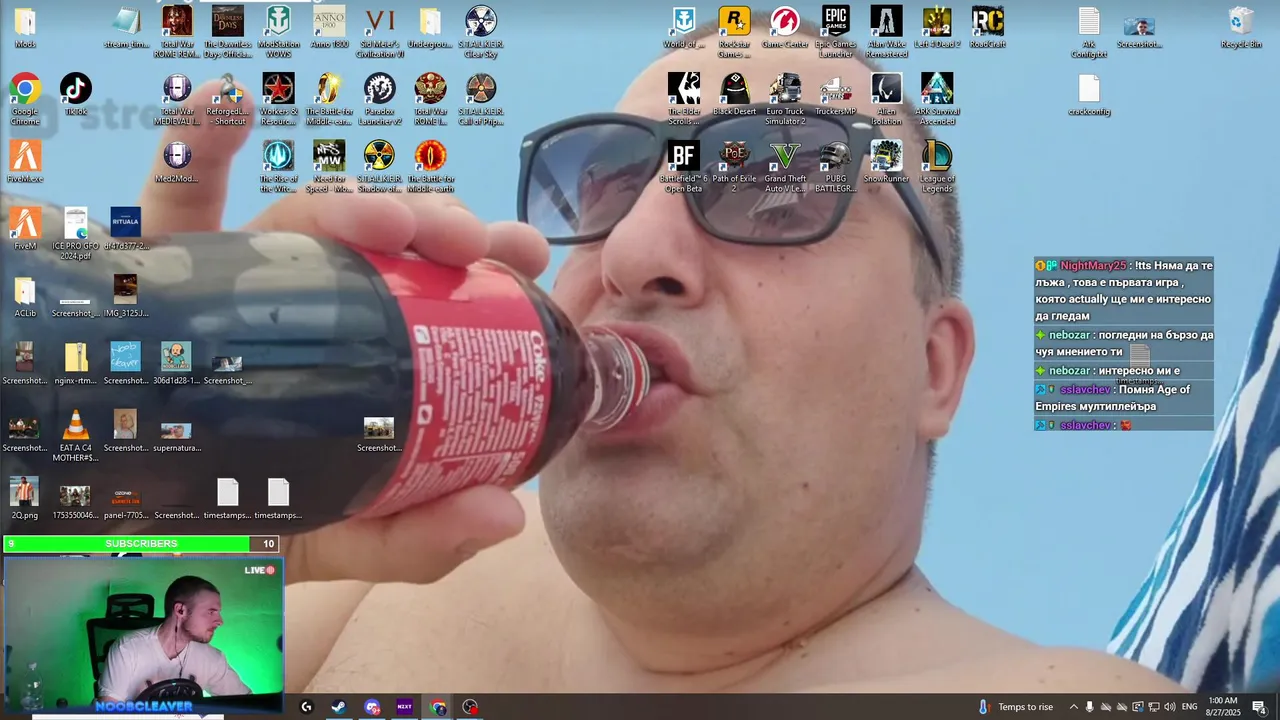Open the crackconfig file
Image resolution: width=1280 pixels, height=720 pixels.
[1089, 94]
